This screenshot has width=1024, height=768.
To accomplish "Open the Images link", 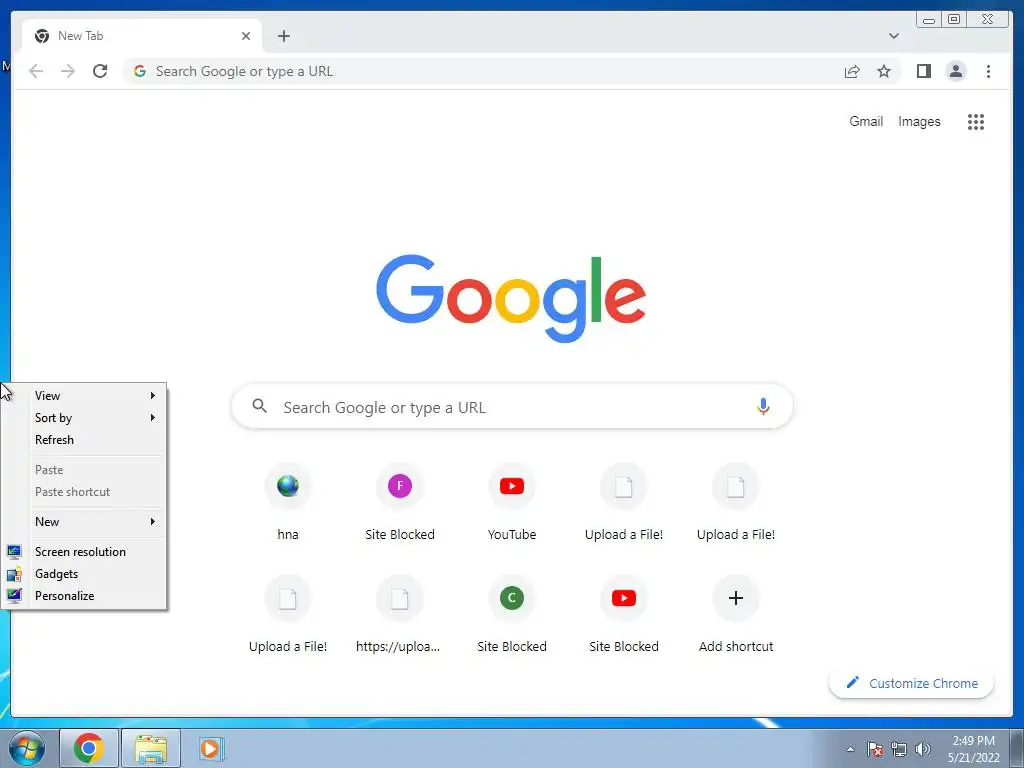I will point(919,121).
